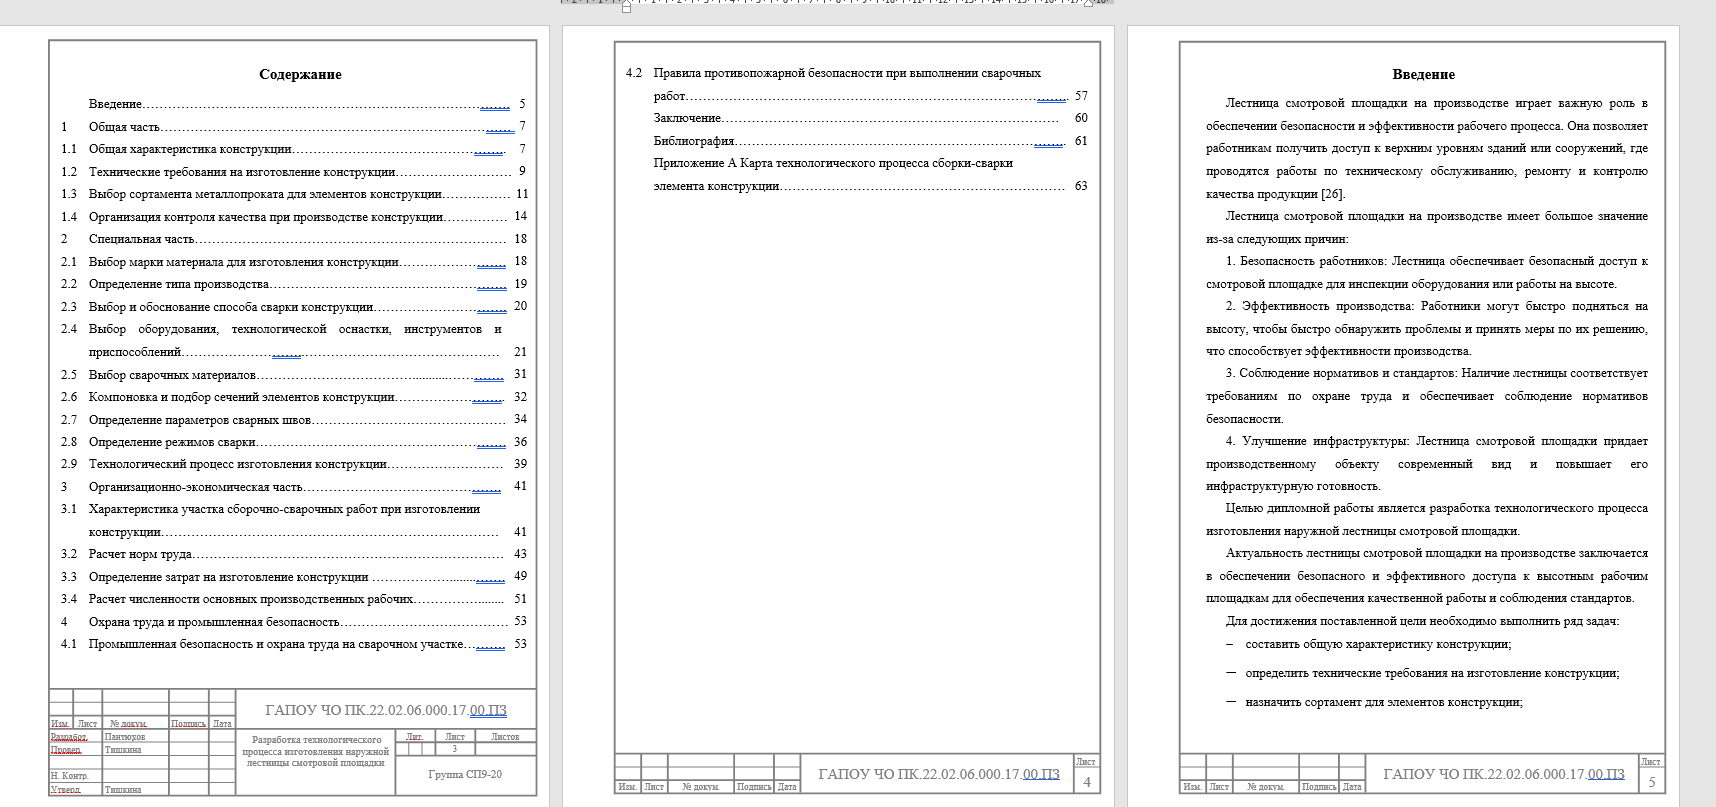The height and width of the screenshot is (807, 1716).
Task: Click the 'Заключение' contents line
Action: 687,118
